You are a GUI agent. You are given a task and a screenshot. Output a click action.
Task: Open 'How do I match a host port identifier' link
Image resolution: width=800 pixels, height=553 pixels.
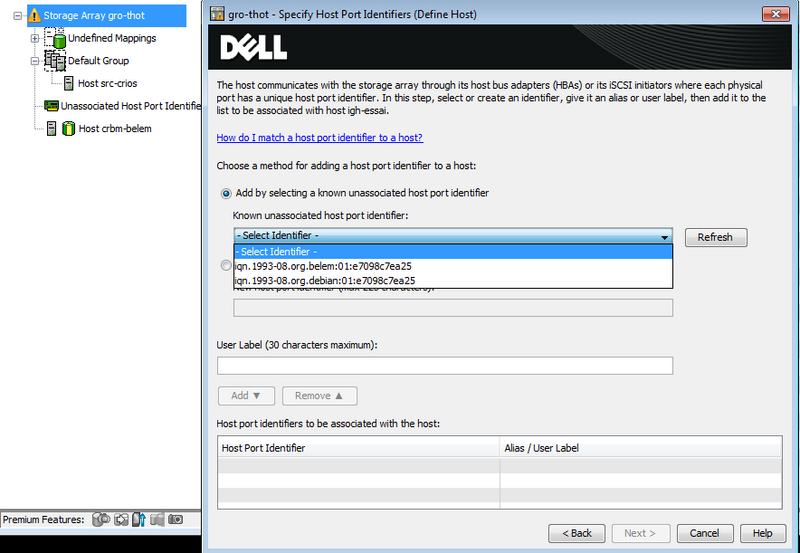319,138
